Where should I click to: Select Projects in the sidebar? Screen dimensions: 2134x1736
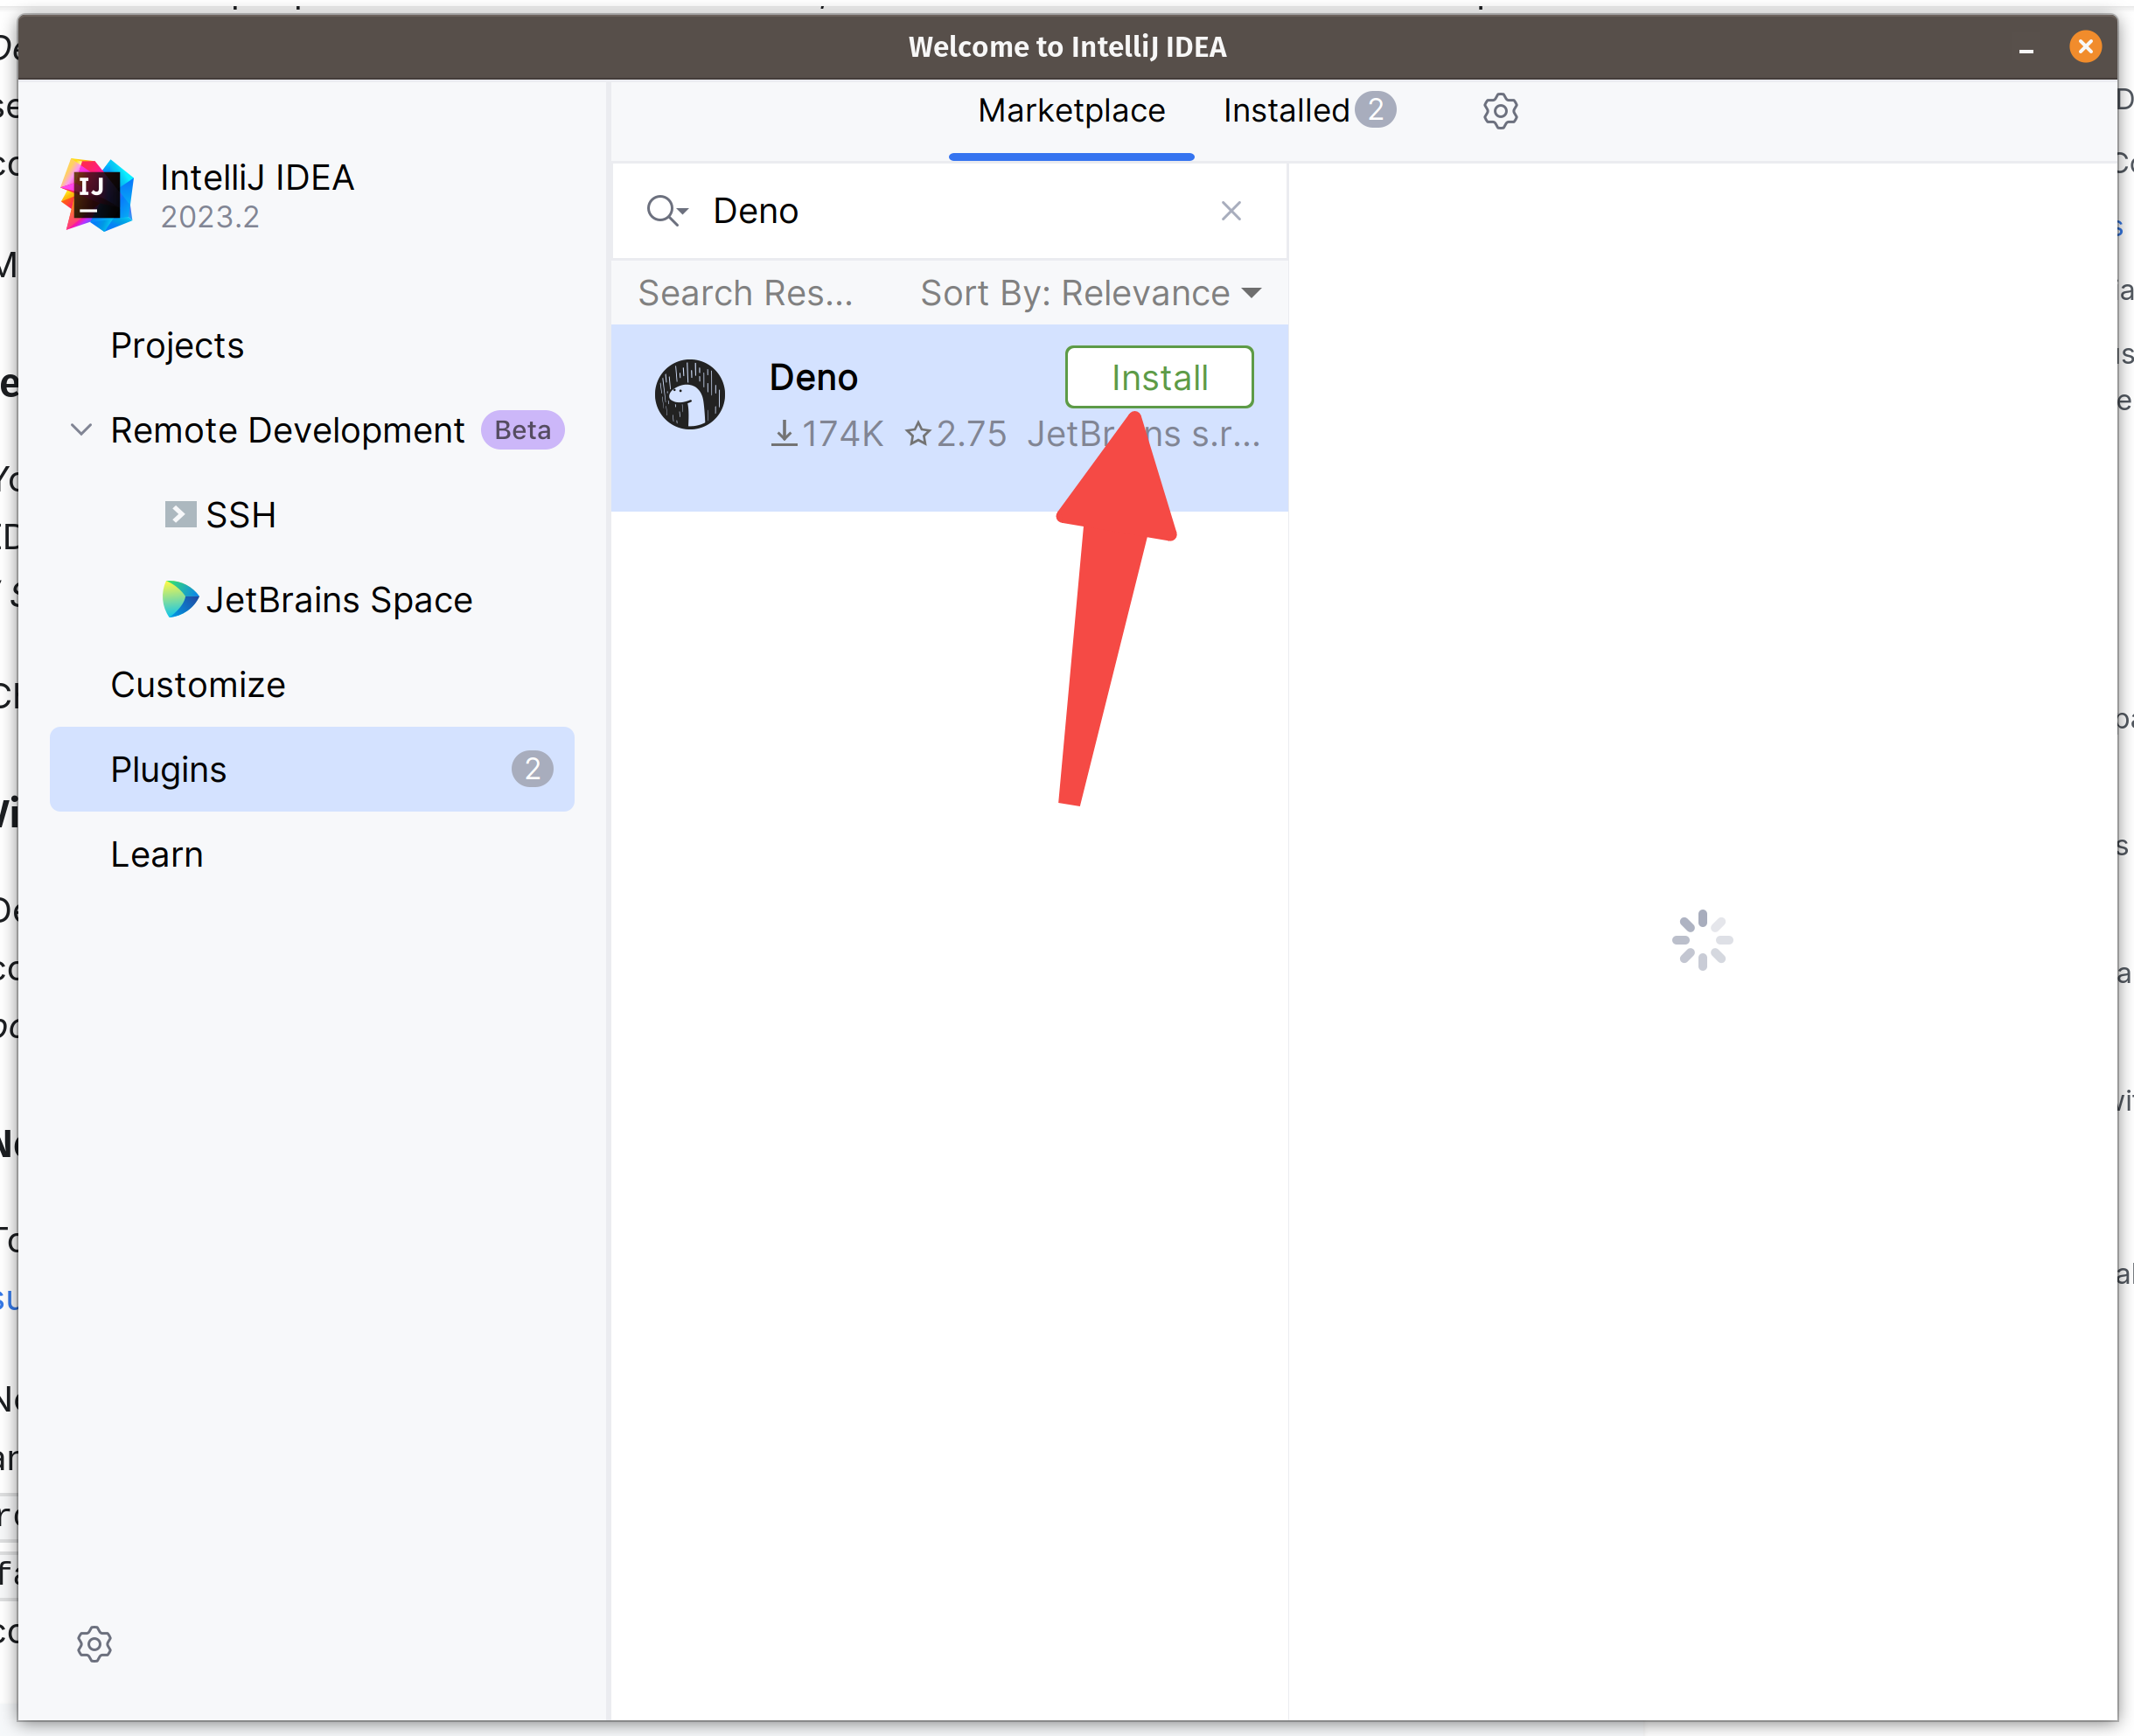point(177,345)
